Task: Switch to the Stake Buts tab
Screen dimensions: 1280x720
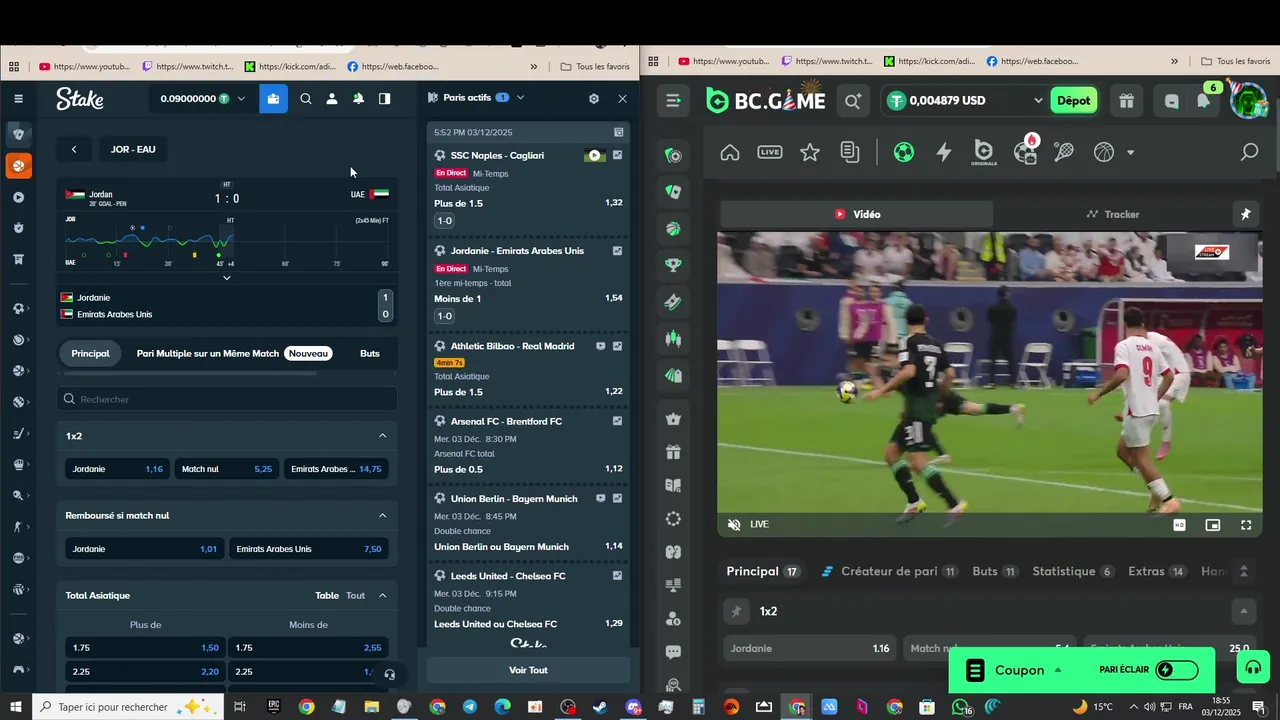Action: point(370,353)
